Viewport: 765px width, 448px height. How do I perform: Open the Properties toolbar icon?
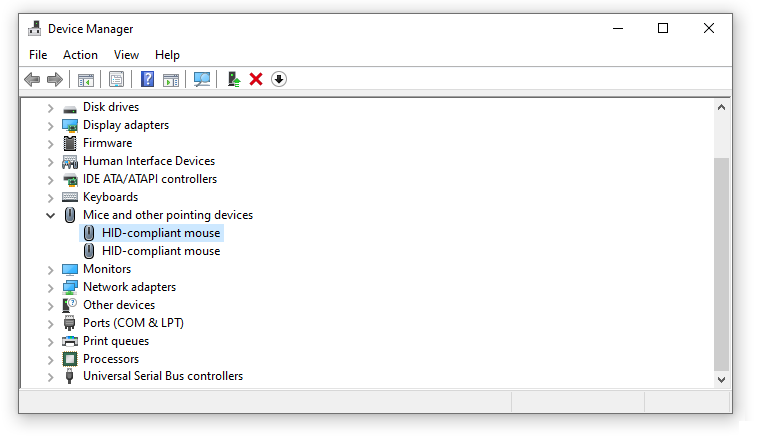pyautogui.click(x=116, y=79)
